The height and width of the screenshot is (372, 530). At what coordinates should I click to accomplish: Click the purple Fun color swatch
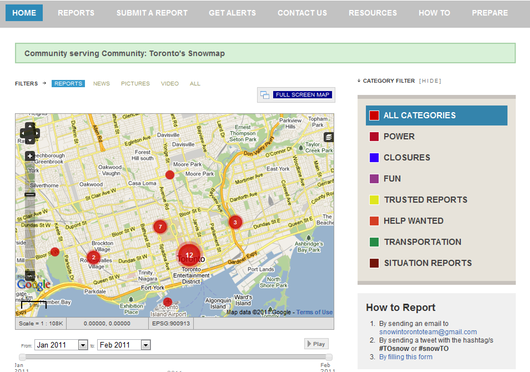coord(374,178)
